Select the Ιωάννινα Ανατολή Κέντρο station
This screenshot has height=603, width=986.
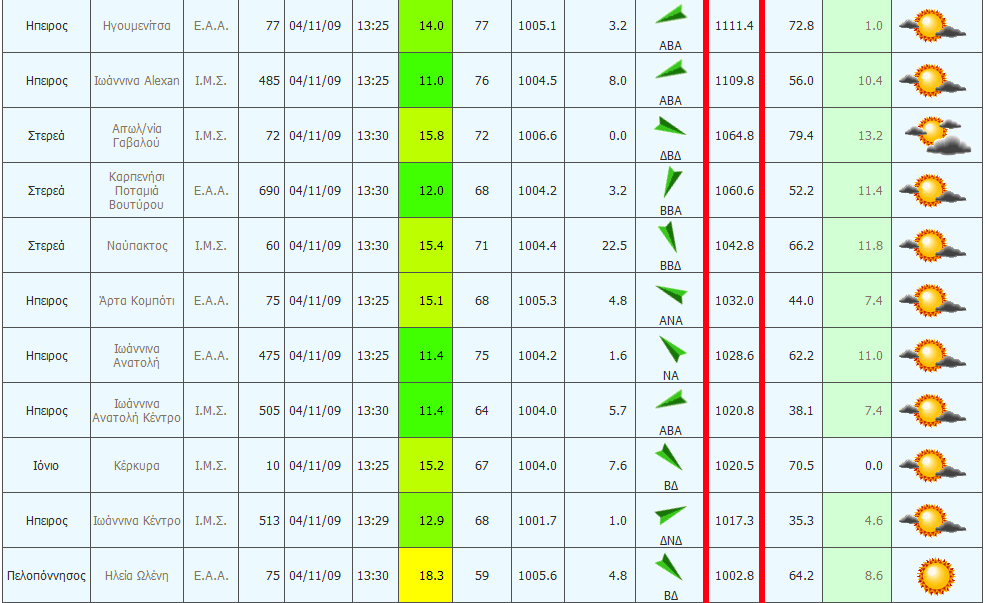[x=137, y=410]
